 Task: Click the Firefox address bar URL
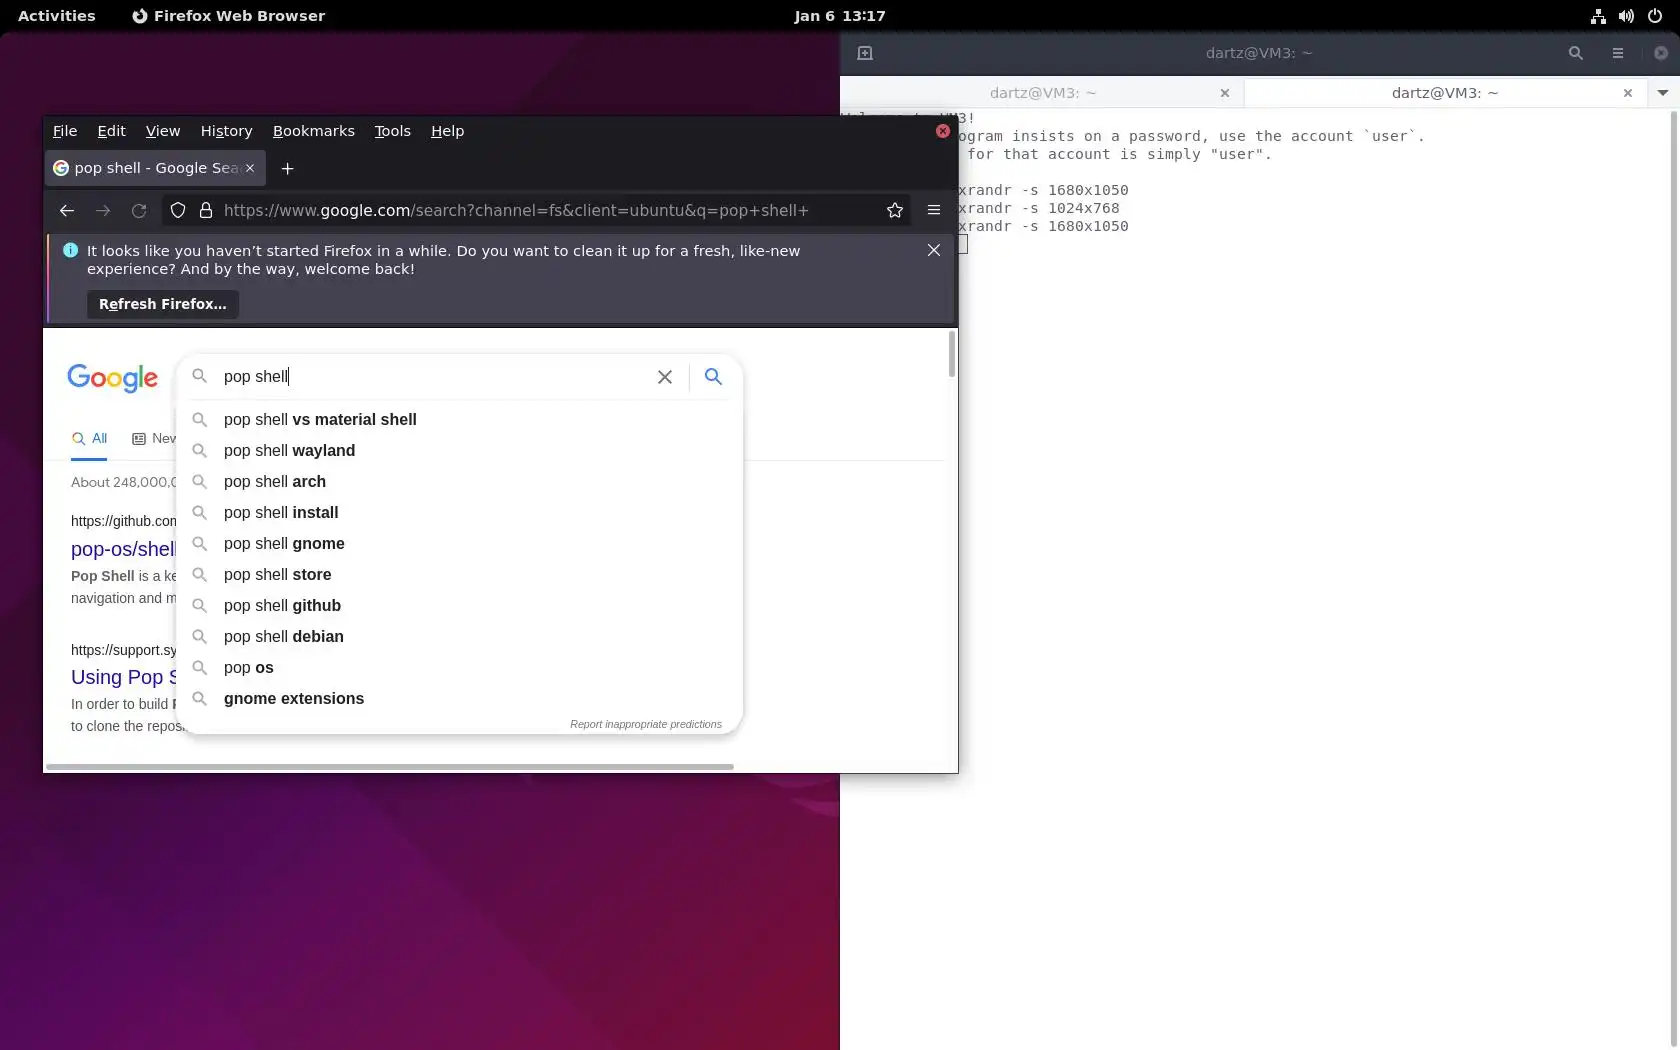point(516,210)
